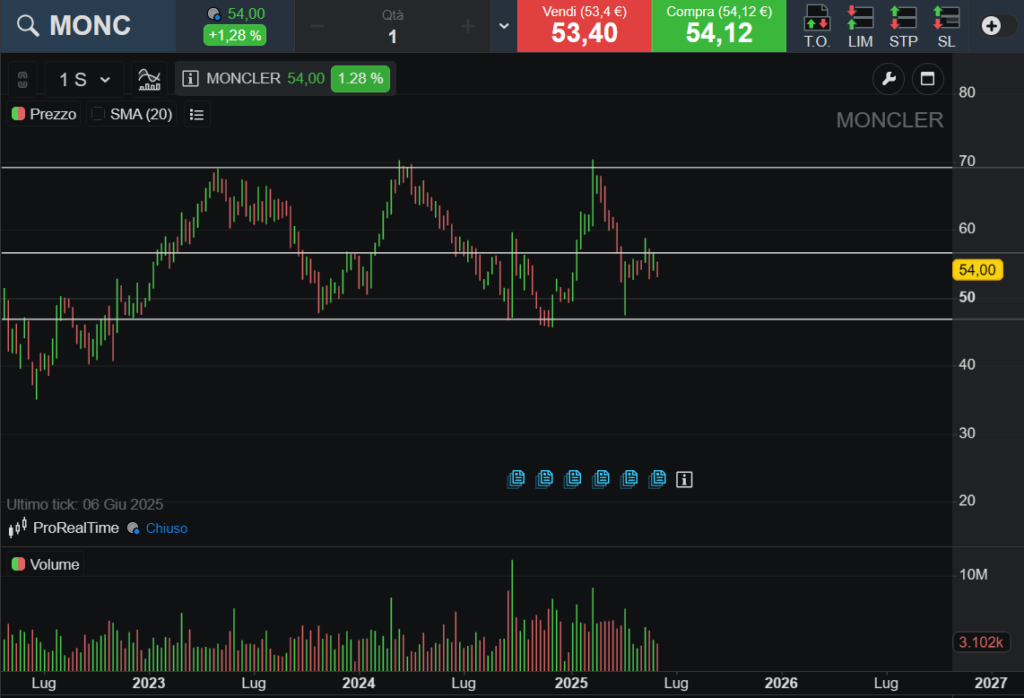Click the round plus toggle at top right

[x=992, y=26]
